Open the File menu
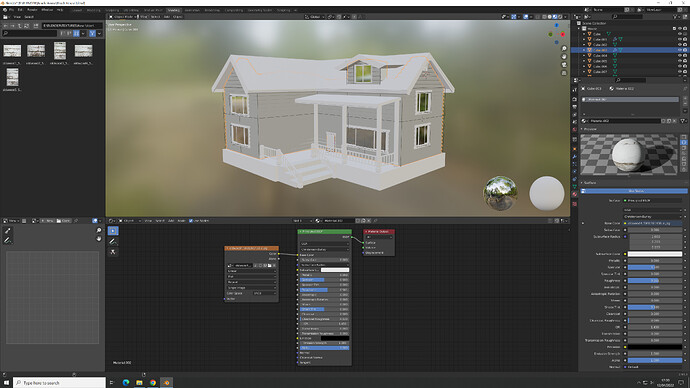Image resolution: width=690 pixels, height=388 pixels. pyautogui.click(x=11, y=10)
